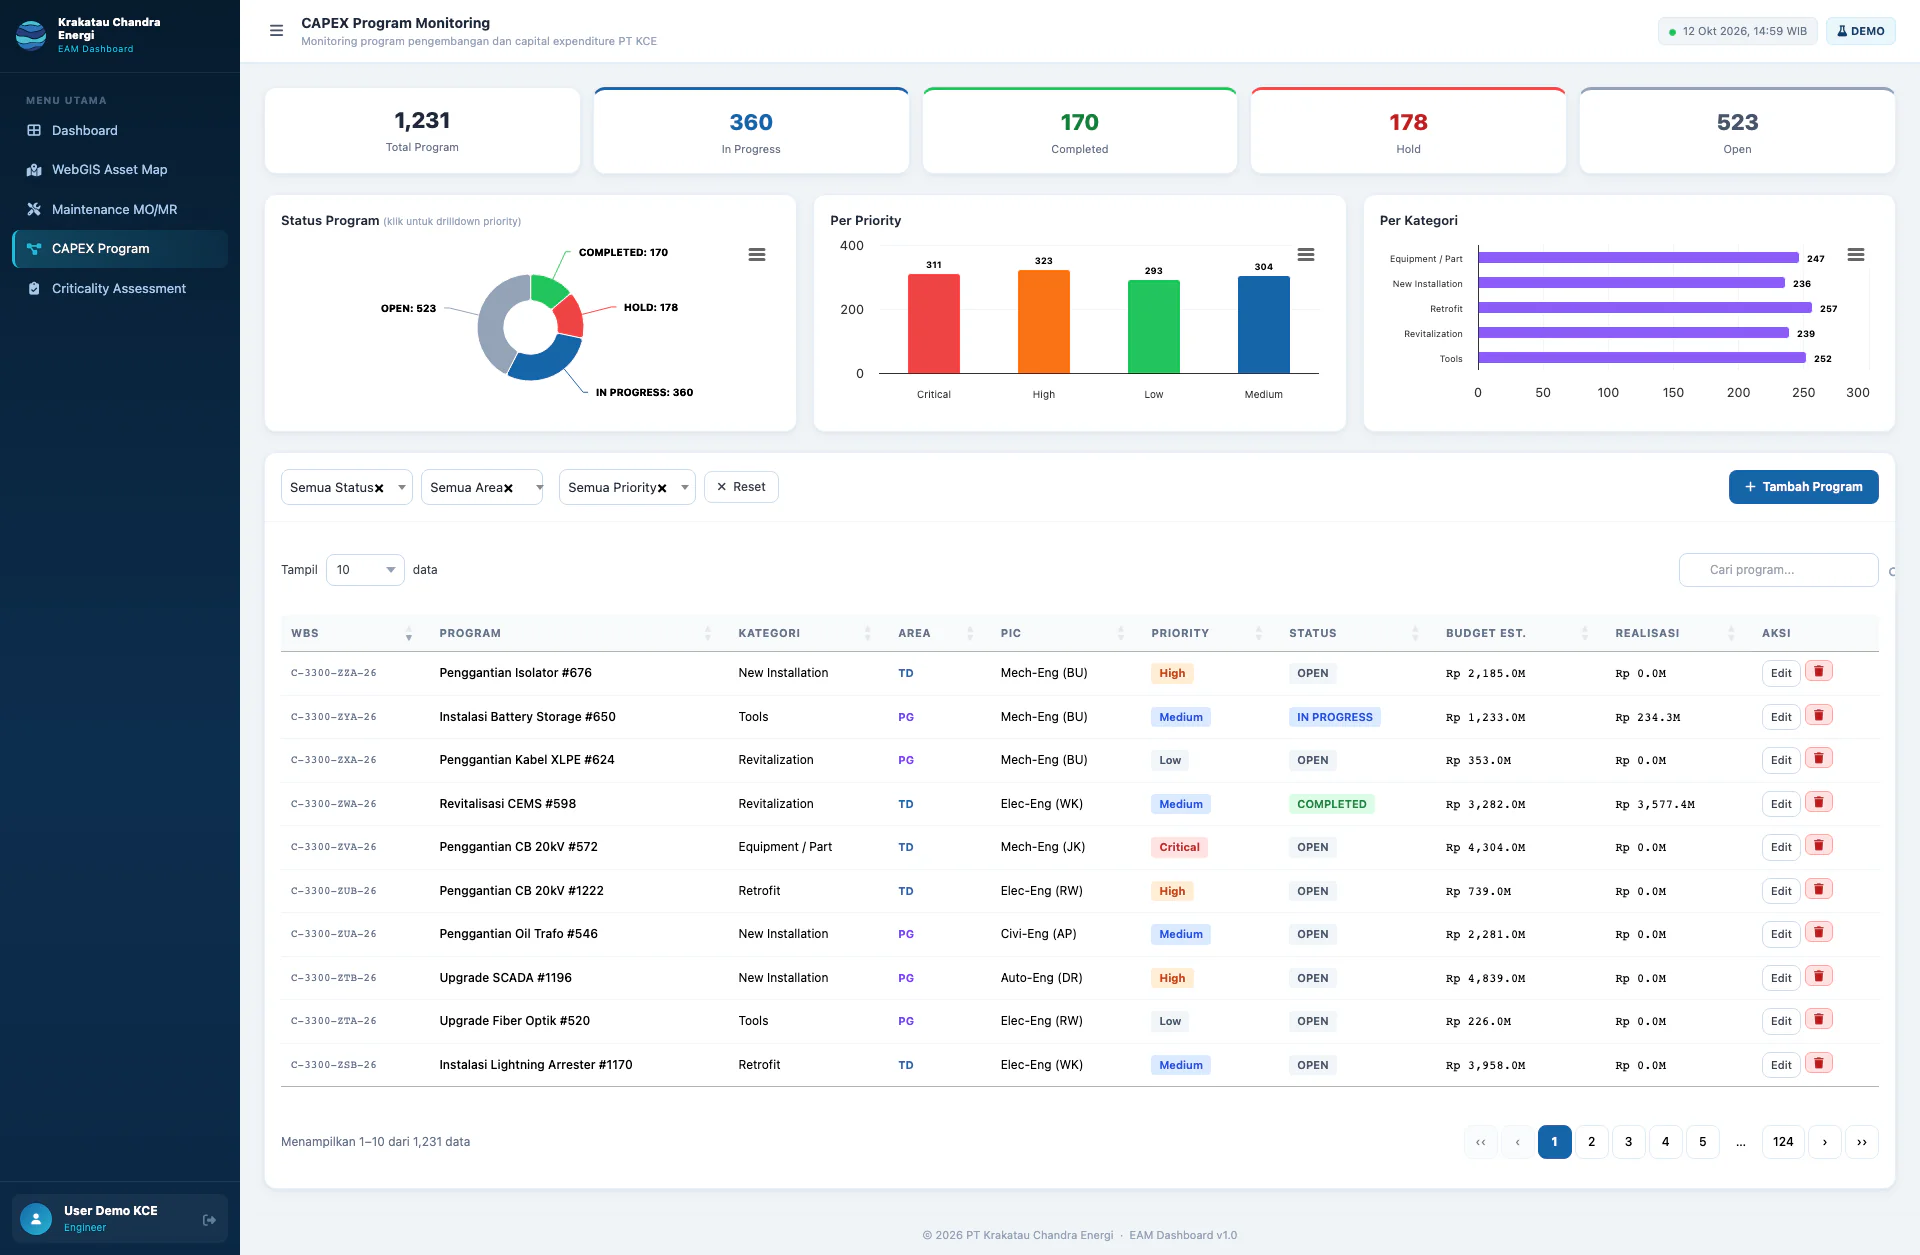
Task: Open Dashboard in the sidebar
Action: coord(120,130)
